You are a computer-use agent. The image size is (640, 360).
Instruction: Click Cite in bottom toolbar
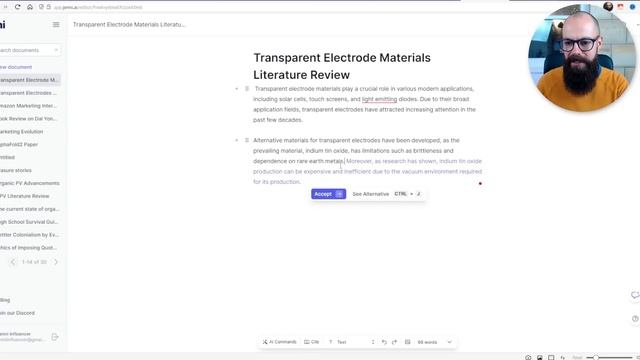click(311, 342)
